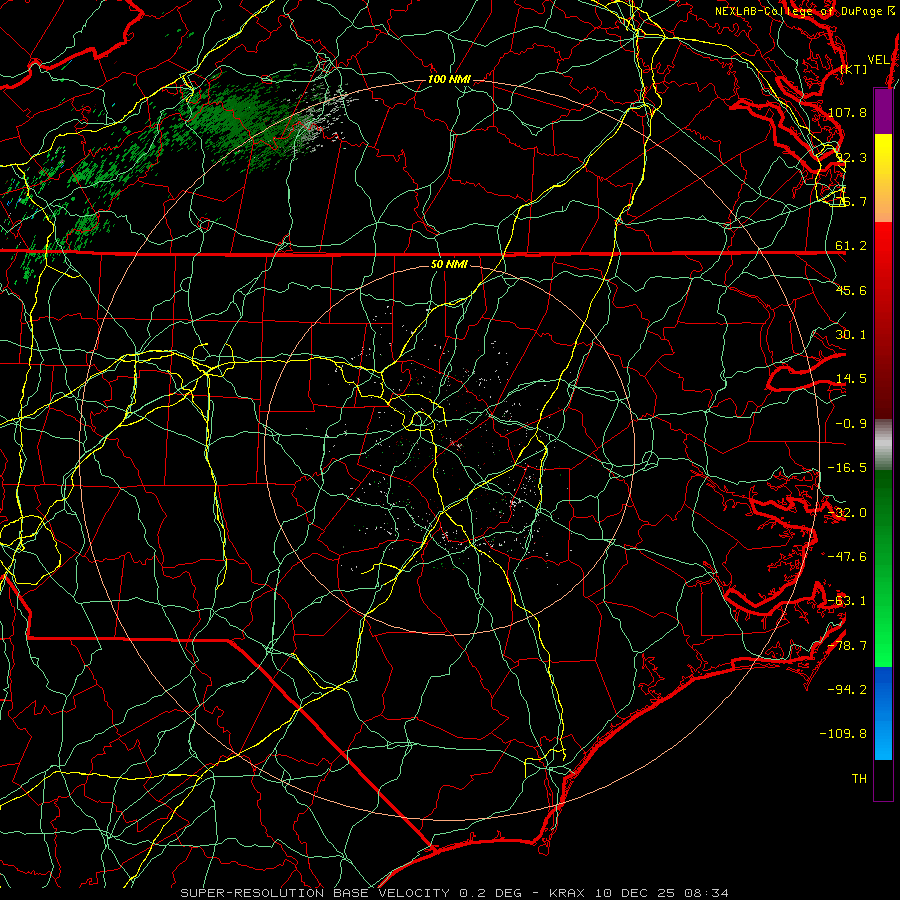
Task: Select the -16.5 legend value
Action: pyautogui.click(x=847, y=468)
